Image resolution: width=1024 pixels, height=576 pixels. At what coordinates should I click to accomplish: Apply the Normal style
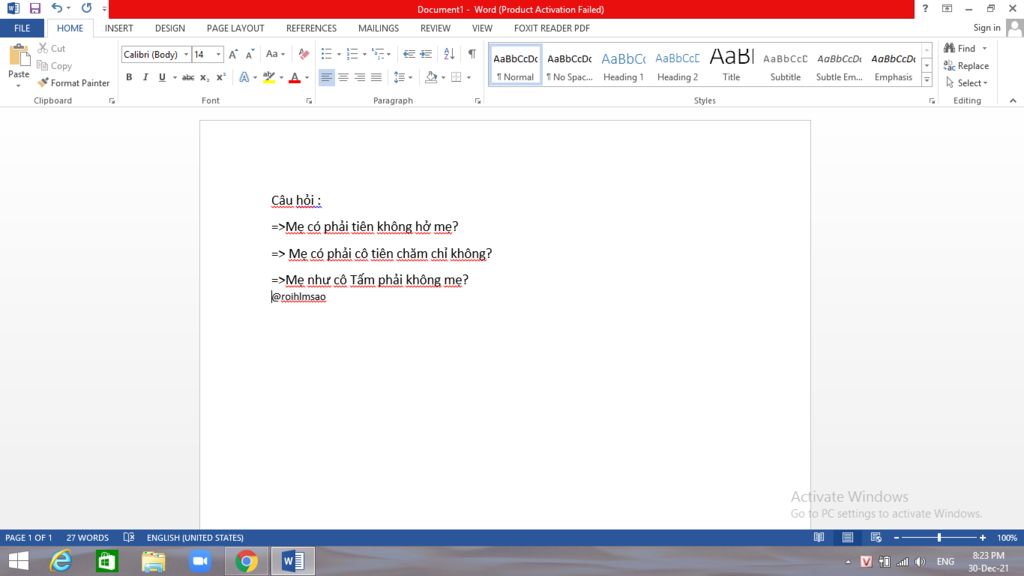point(515,65)
